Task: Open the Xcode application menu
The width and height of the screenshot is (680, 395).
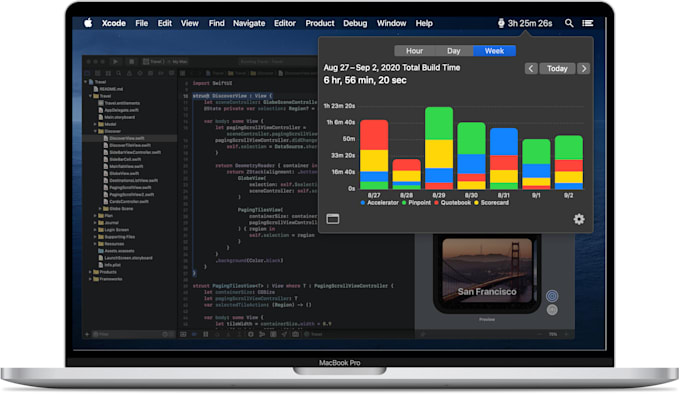Action: click(x=114, y=23)
